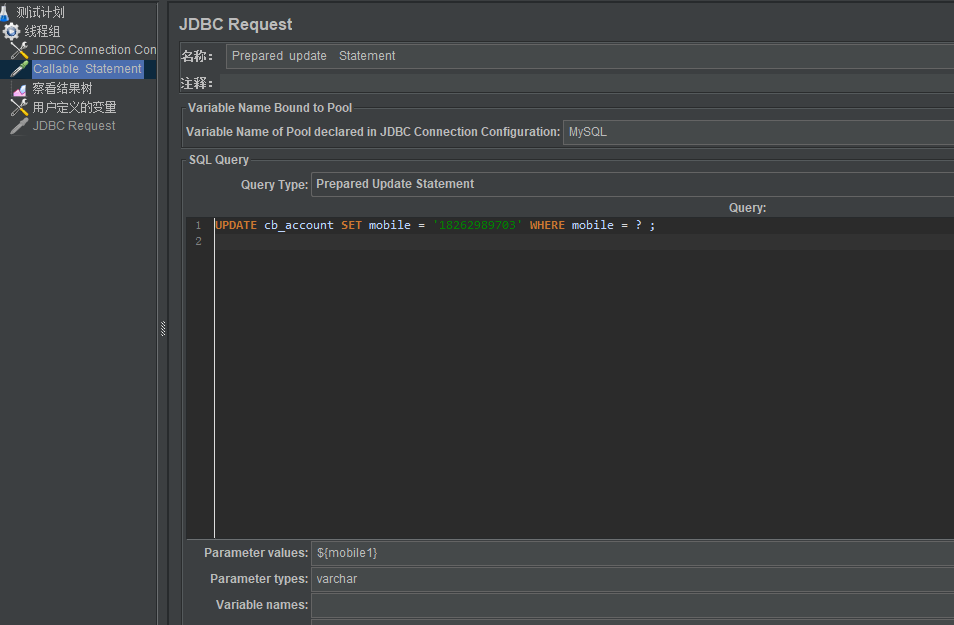Click the disabled JDBC Request pipette icon

coord(19,126)
